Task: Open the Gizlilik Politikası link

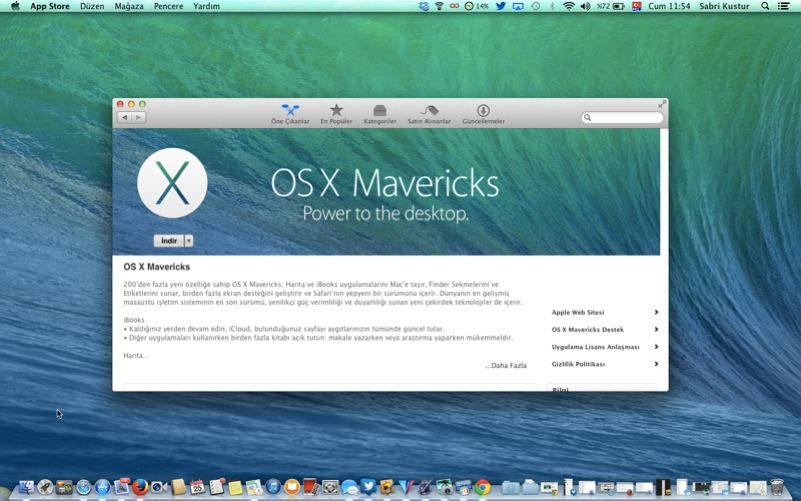Action: 578,364
